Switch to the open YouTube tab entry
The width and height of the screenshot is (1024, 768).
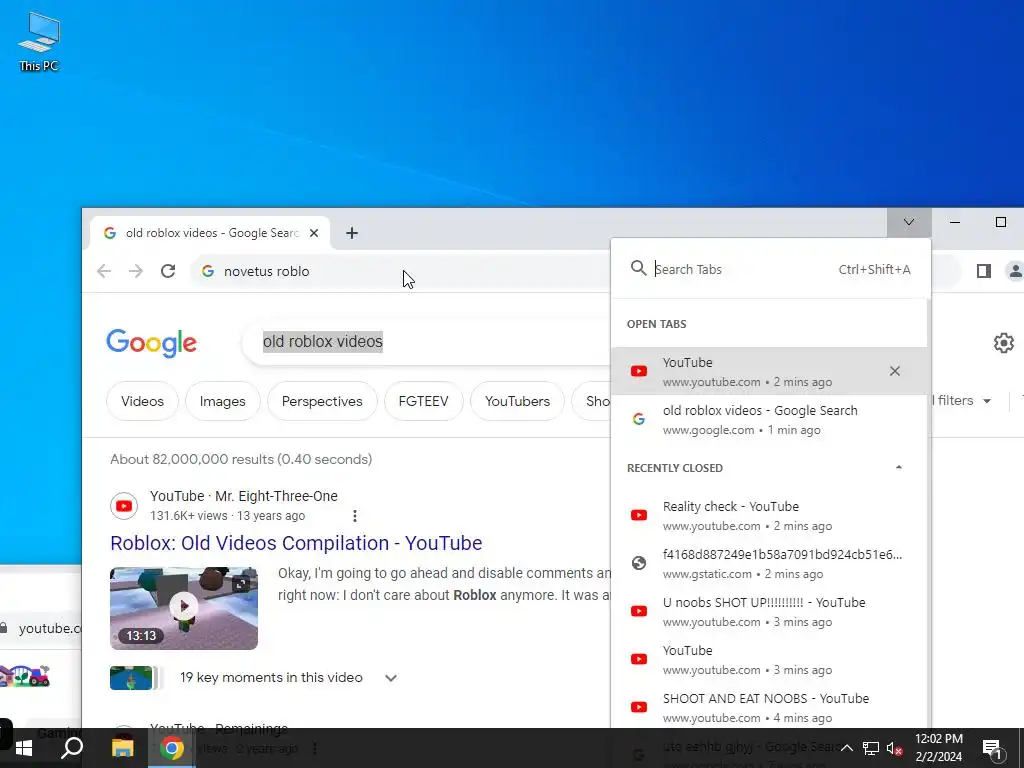pyautogui.click(x=769, y=371)
